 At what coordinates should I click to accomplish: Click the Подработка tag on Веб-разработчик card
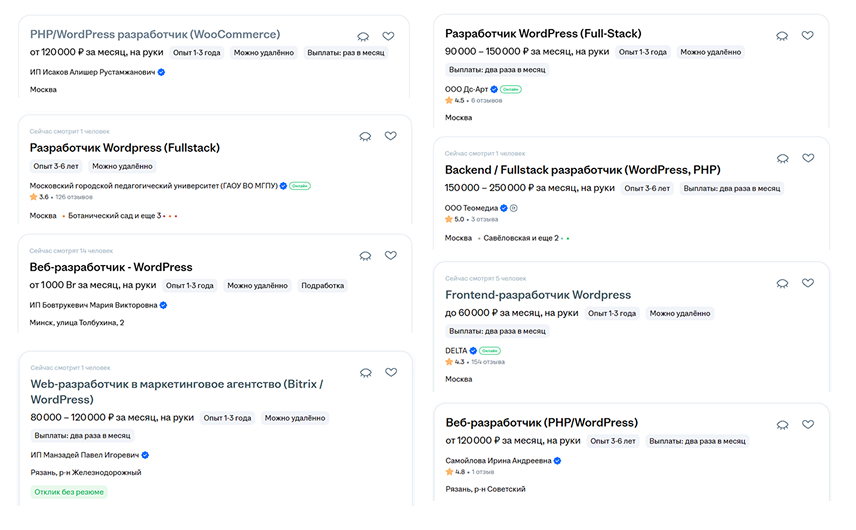tap(323, 285)
